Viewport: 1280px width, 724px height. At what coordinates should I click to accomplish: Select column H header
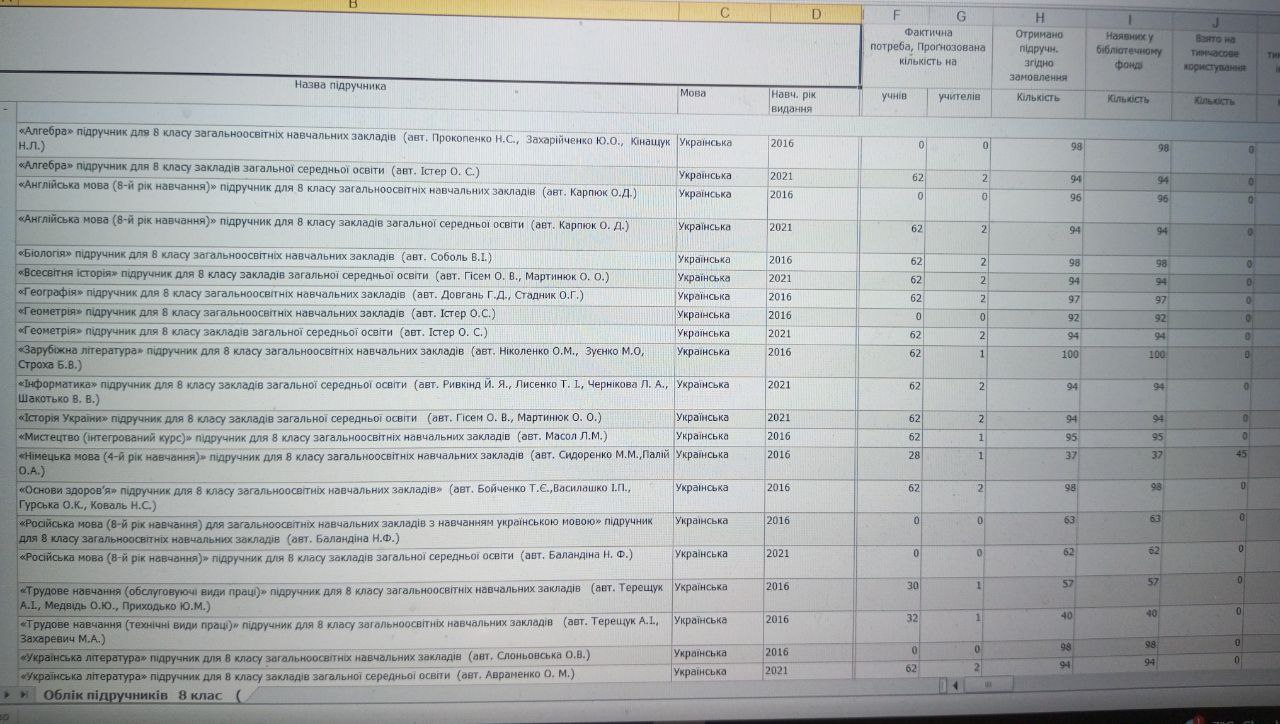1040,16
